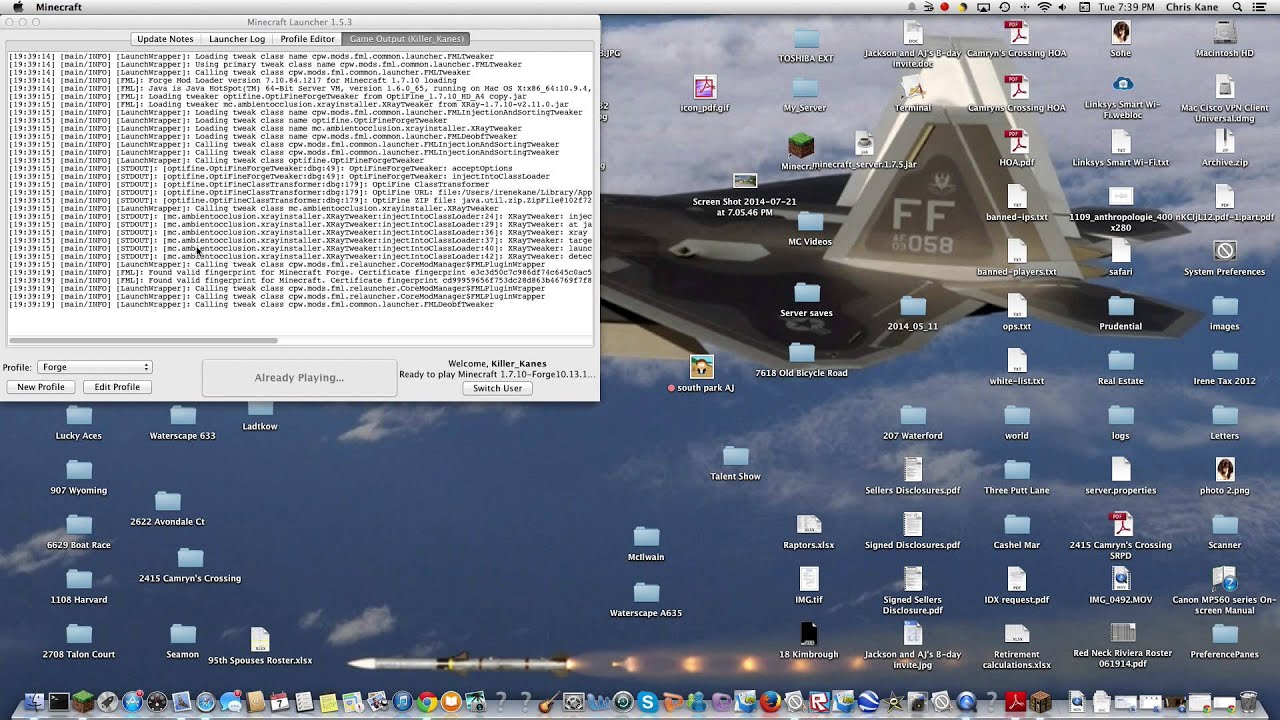The height and width of the screenshot is (720, 1280).
Task: Open Finder from the Dock
Action: [x=35, y=702]
